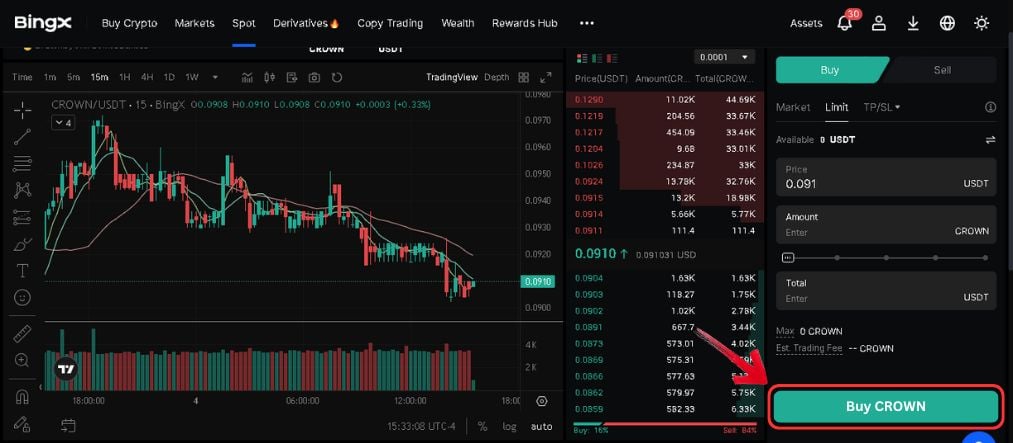Viewport: 1013px width, 443px height.
Task: Select the 1H timeframe
Action: pos(125,77)
